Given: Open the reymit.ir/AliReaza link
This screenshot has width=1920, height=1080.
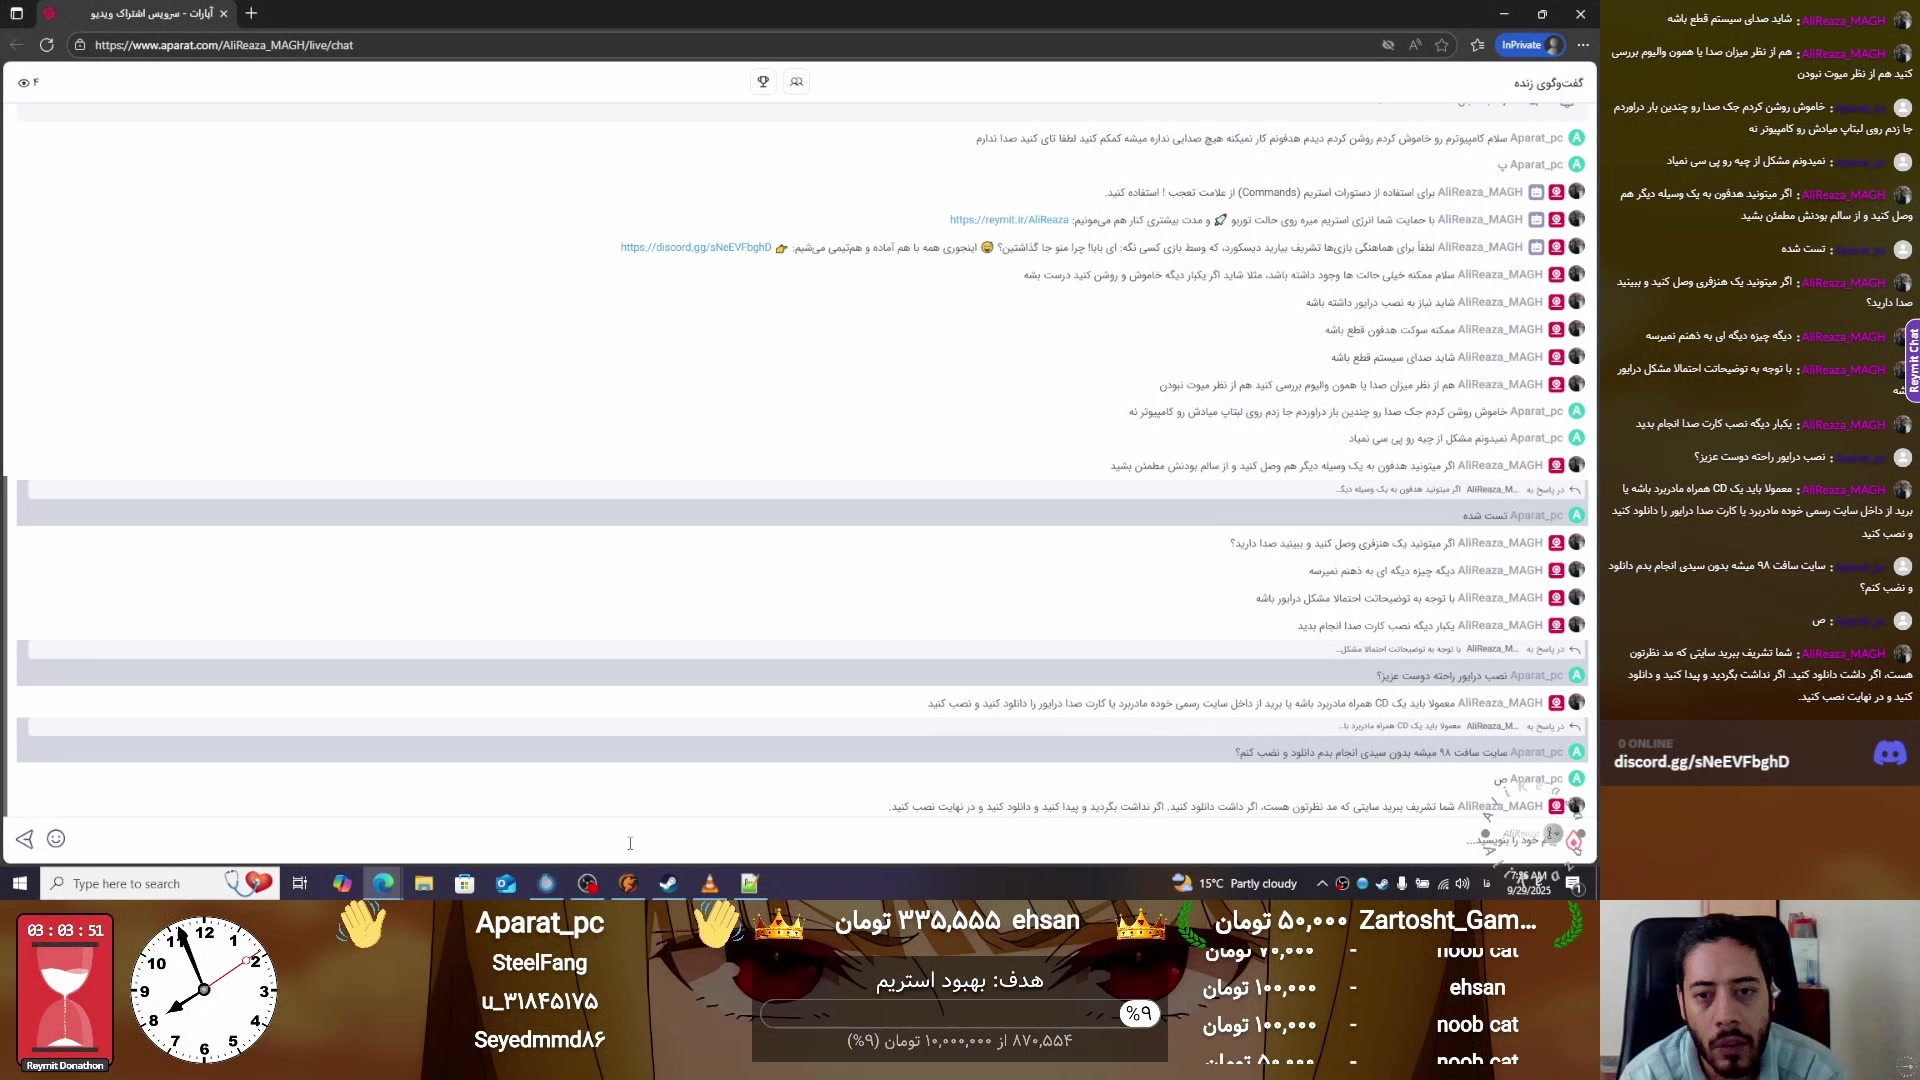Looking at the screenshot, I should (1009, 220).
